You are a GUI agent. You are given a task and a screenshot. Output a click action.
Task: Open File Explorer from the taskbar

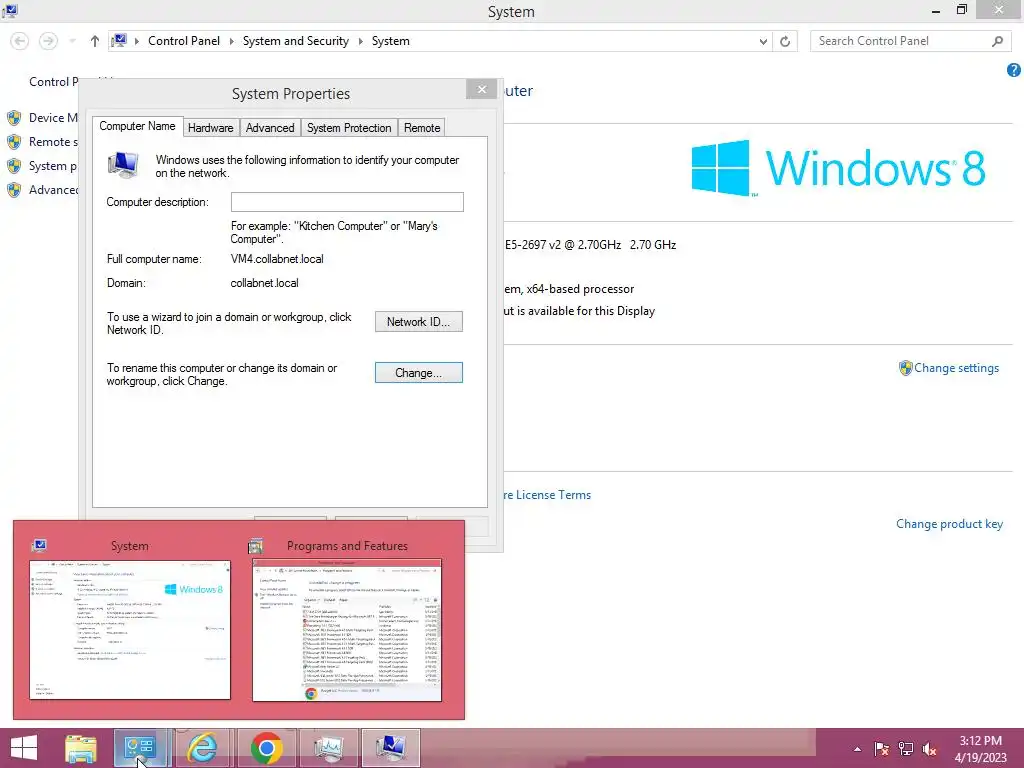[x=81, y=748]
